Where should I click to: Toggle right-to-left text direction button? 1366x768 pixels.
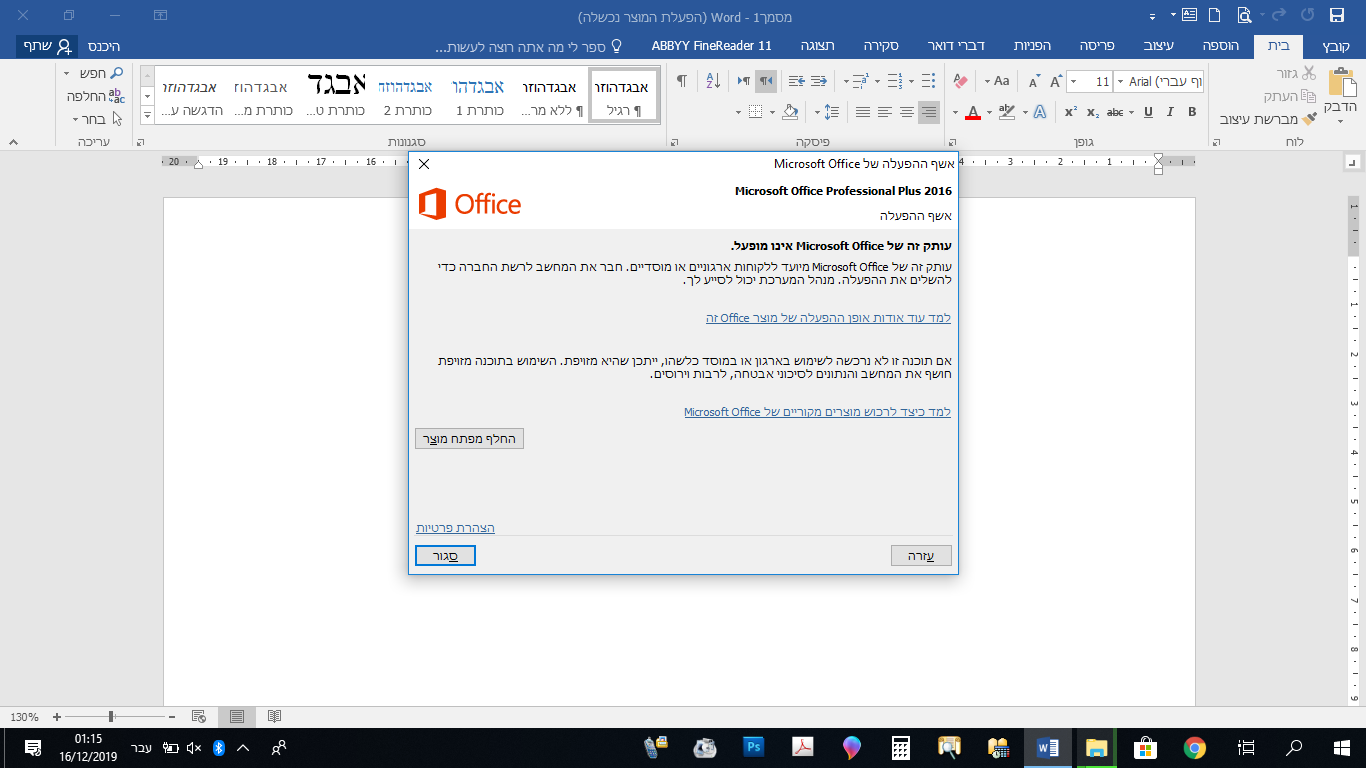pos(765,81)
